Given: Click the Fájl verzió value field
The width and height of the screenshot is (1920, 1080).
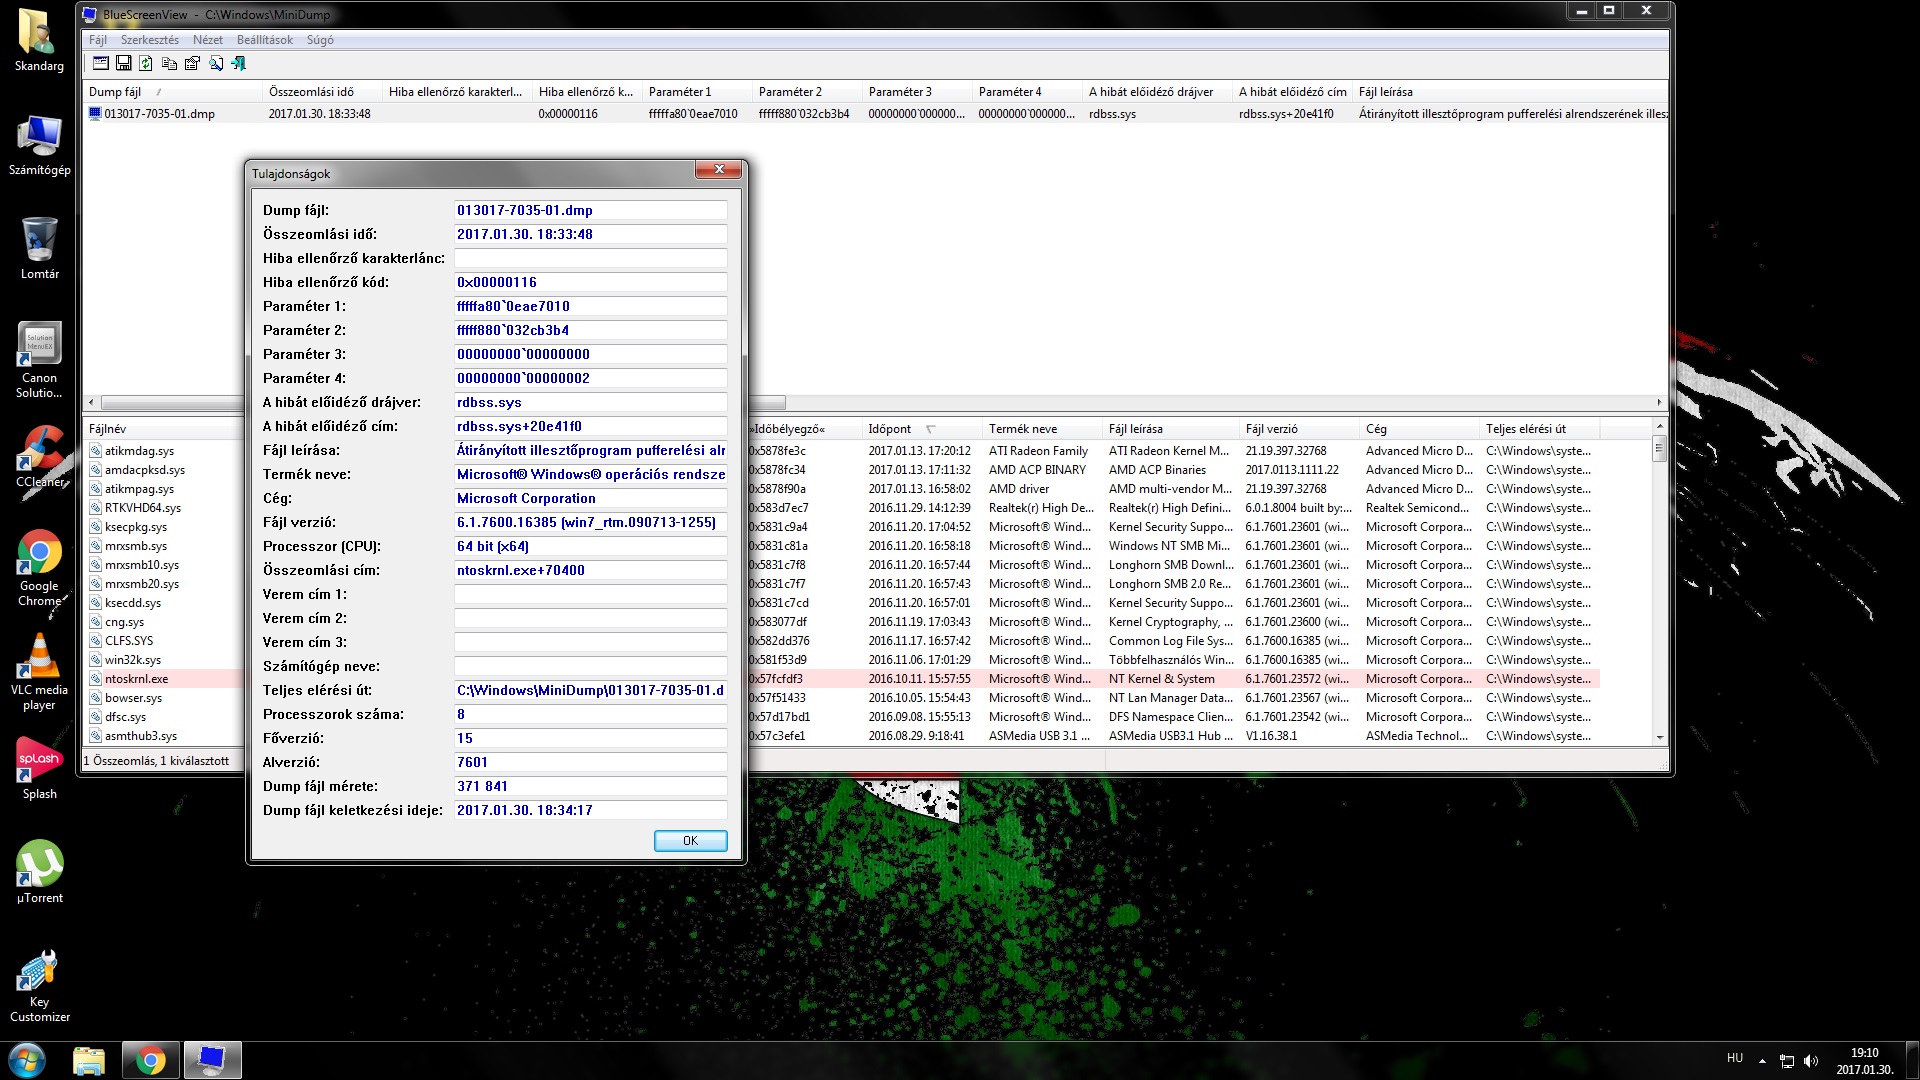Looking at the screenshot, I should click(x=590, y=522).
